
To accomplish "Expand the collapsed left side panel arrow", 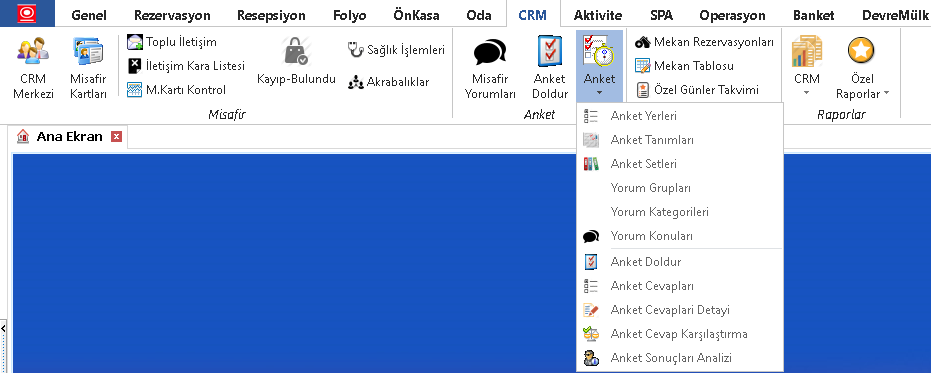I will click(x=3, y=328).
